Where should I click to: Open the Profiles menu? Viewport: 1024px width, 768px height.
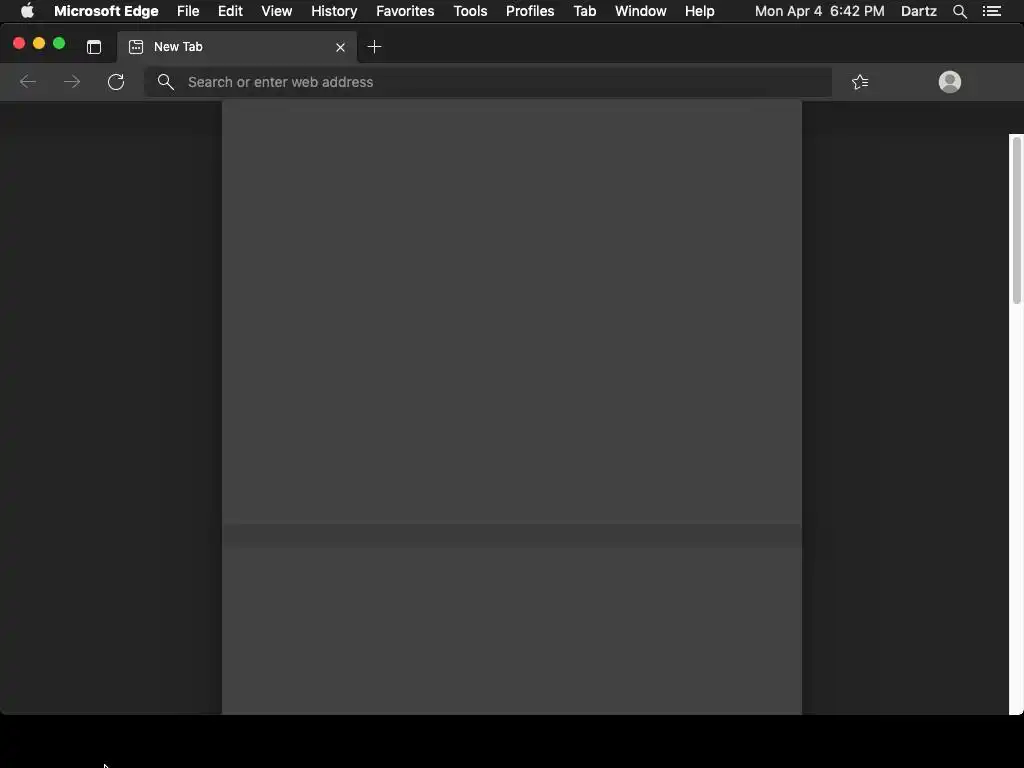530,11
